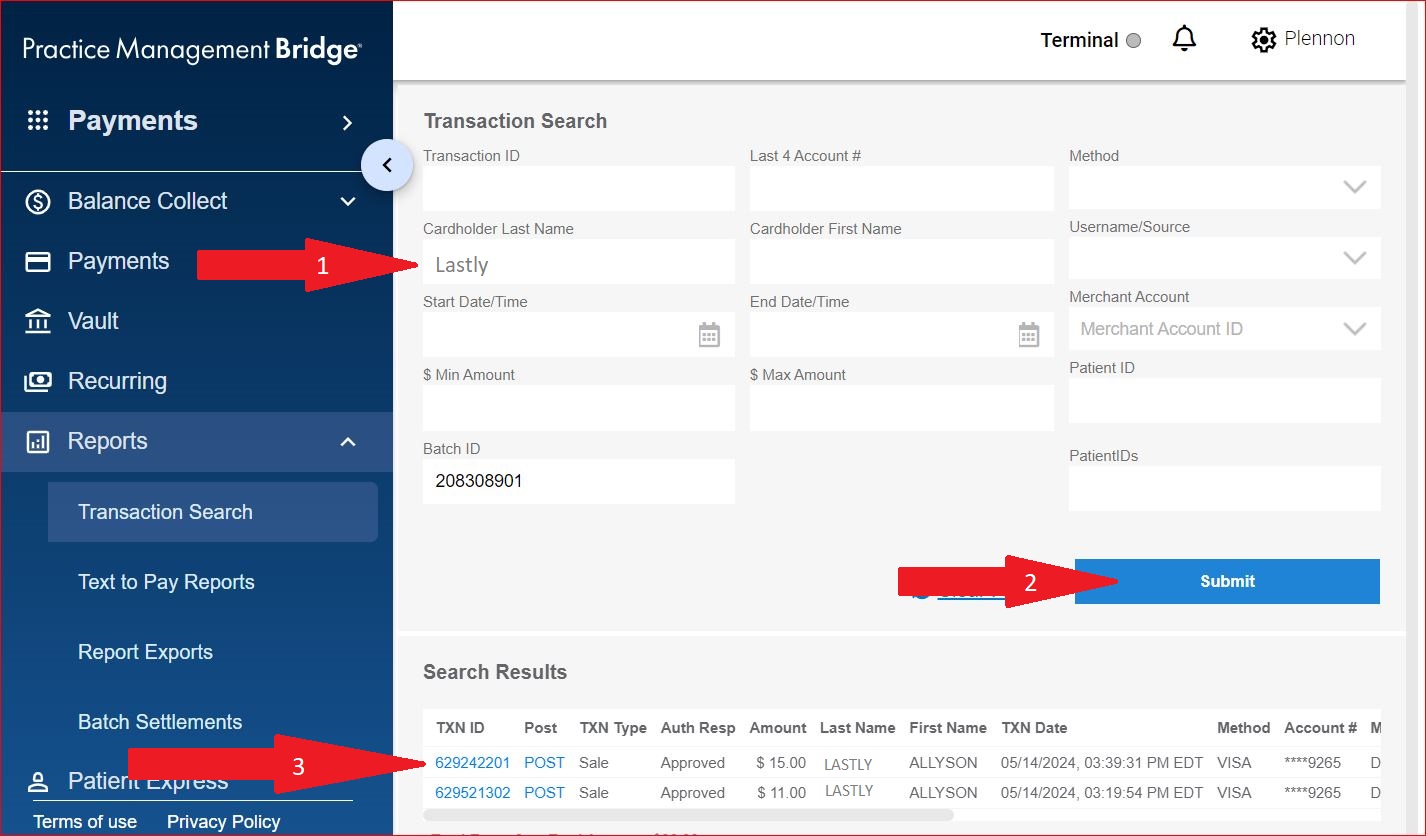Open the End Date/Time calendar picker
This screenshot has height=836, width=1426.
[1029, 335]
